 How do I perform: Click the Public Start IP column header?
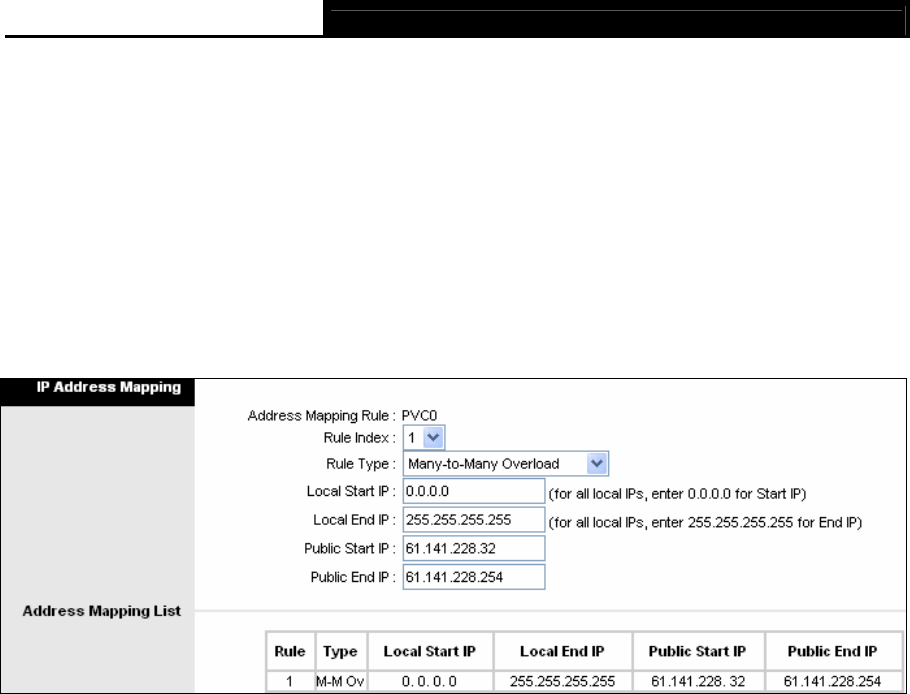point(698,652)
